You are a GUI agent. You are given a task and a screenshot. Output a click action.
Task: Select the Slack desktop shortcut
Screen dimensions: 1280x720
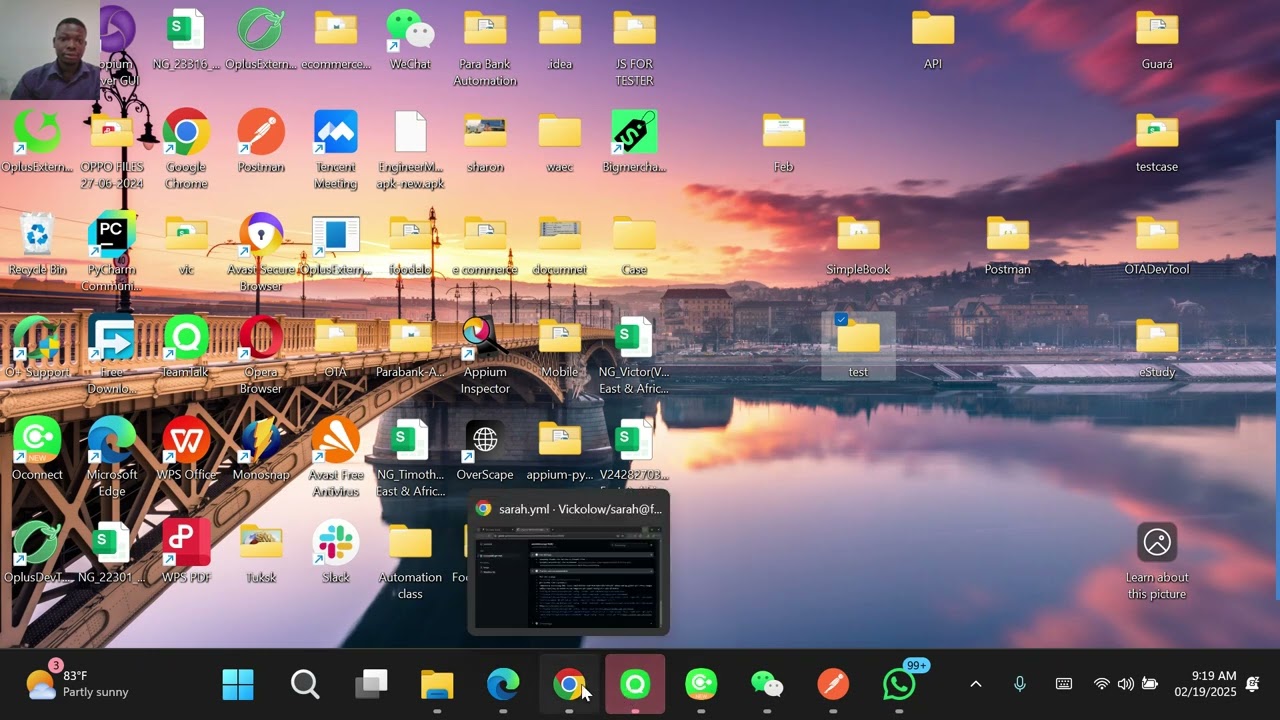[x=336, y=552]
